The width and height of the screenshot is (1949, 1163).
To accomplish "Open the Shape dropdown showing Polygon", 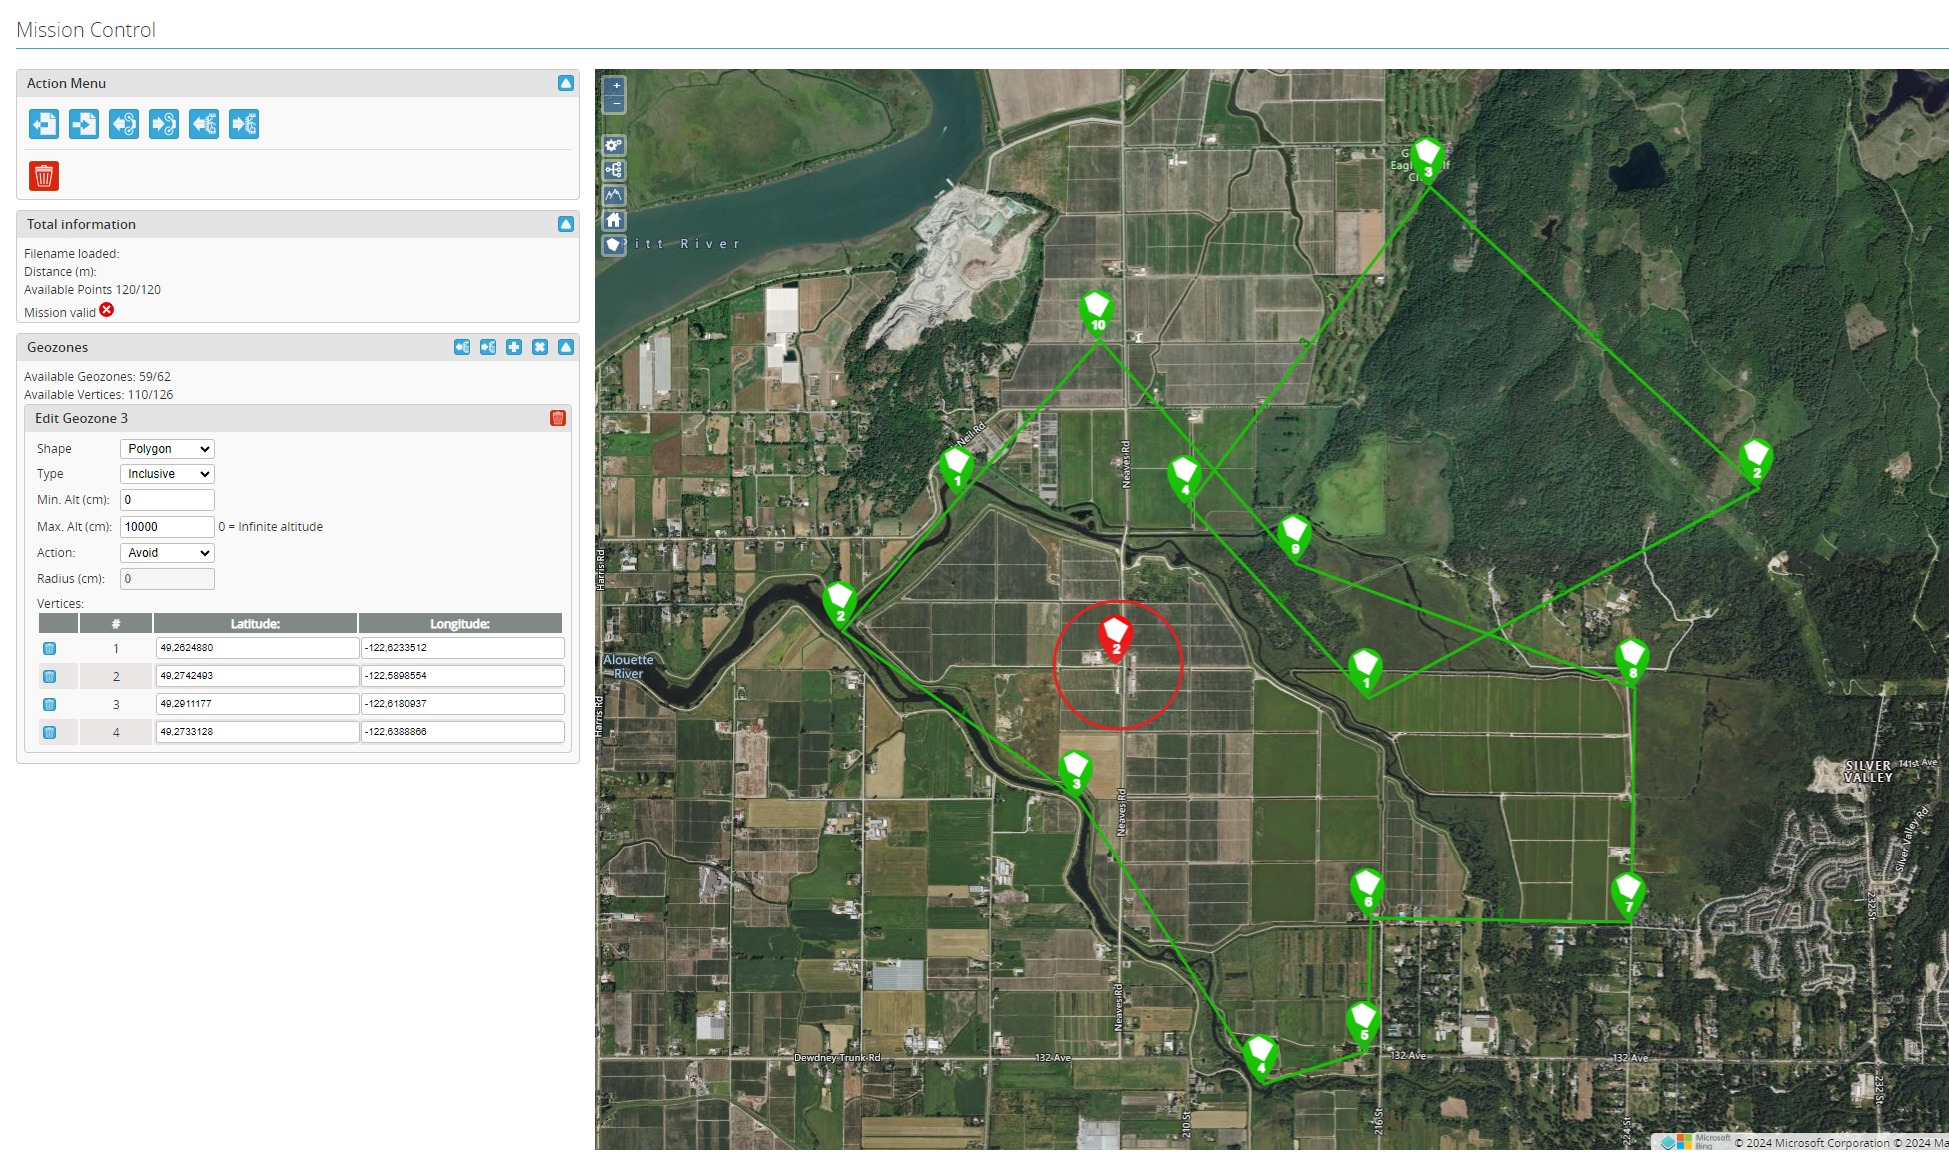I will coord(167,449).
